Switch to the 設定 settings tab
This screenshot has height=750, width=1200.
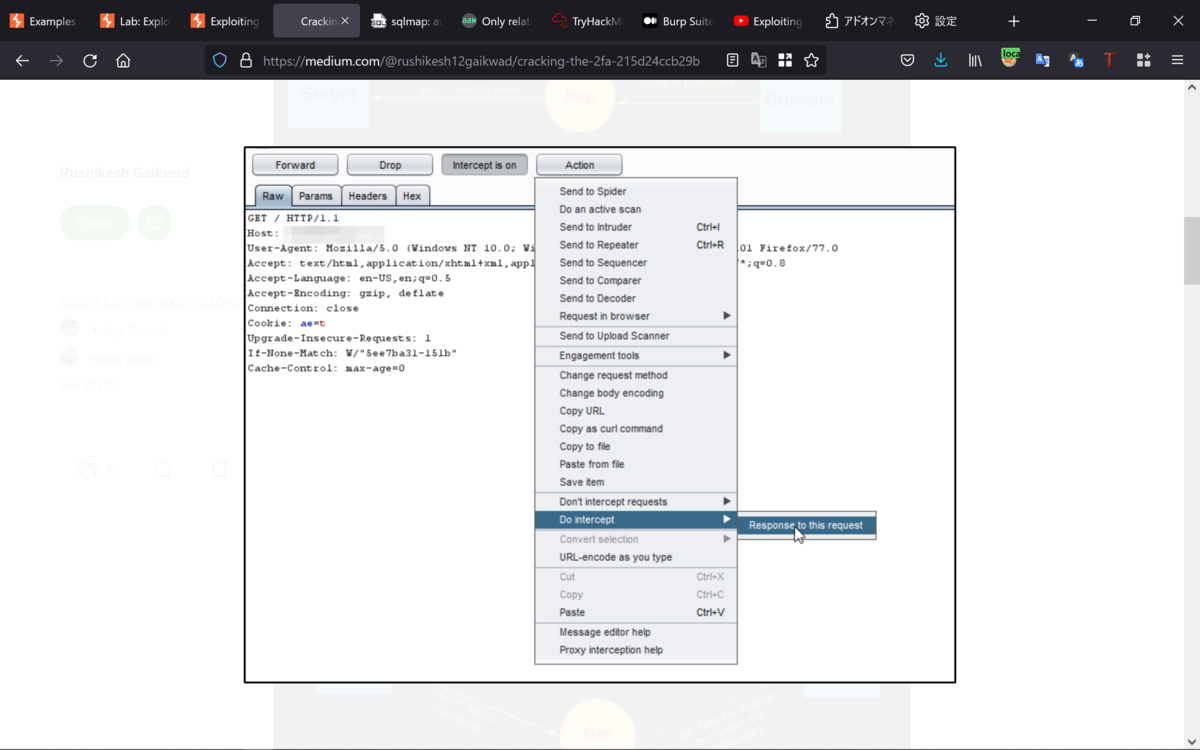pyautogui.click(x=948, y=21)
